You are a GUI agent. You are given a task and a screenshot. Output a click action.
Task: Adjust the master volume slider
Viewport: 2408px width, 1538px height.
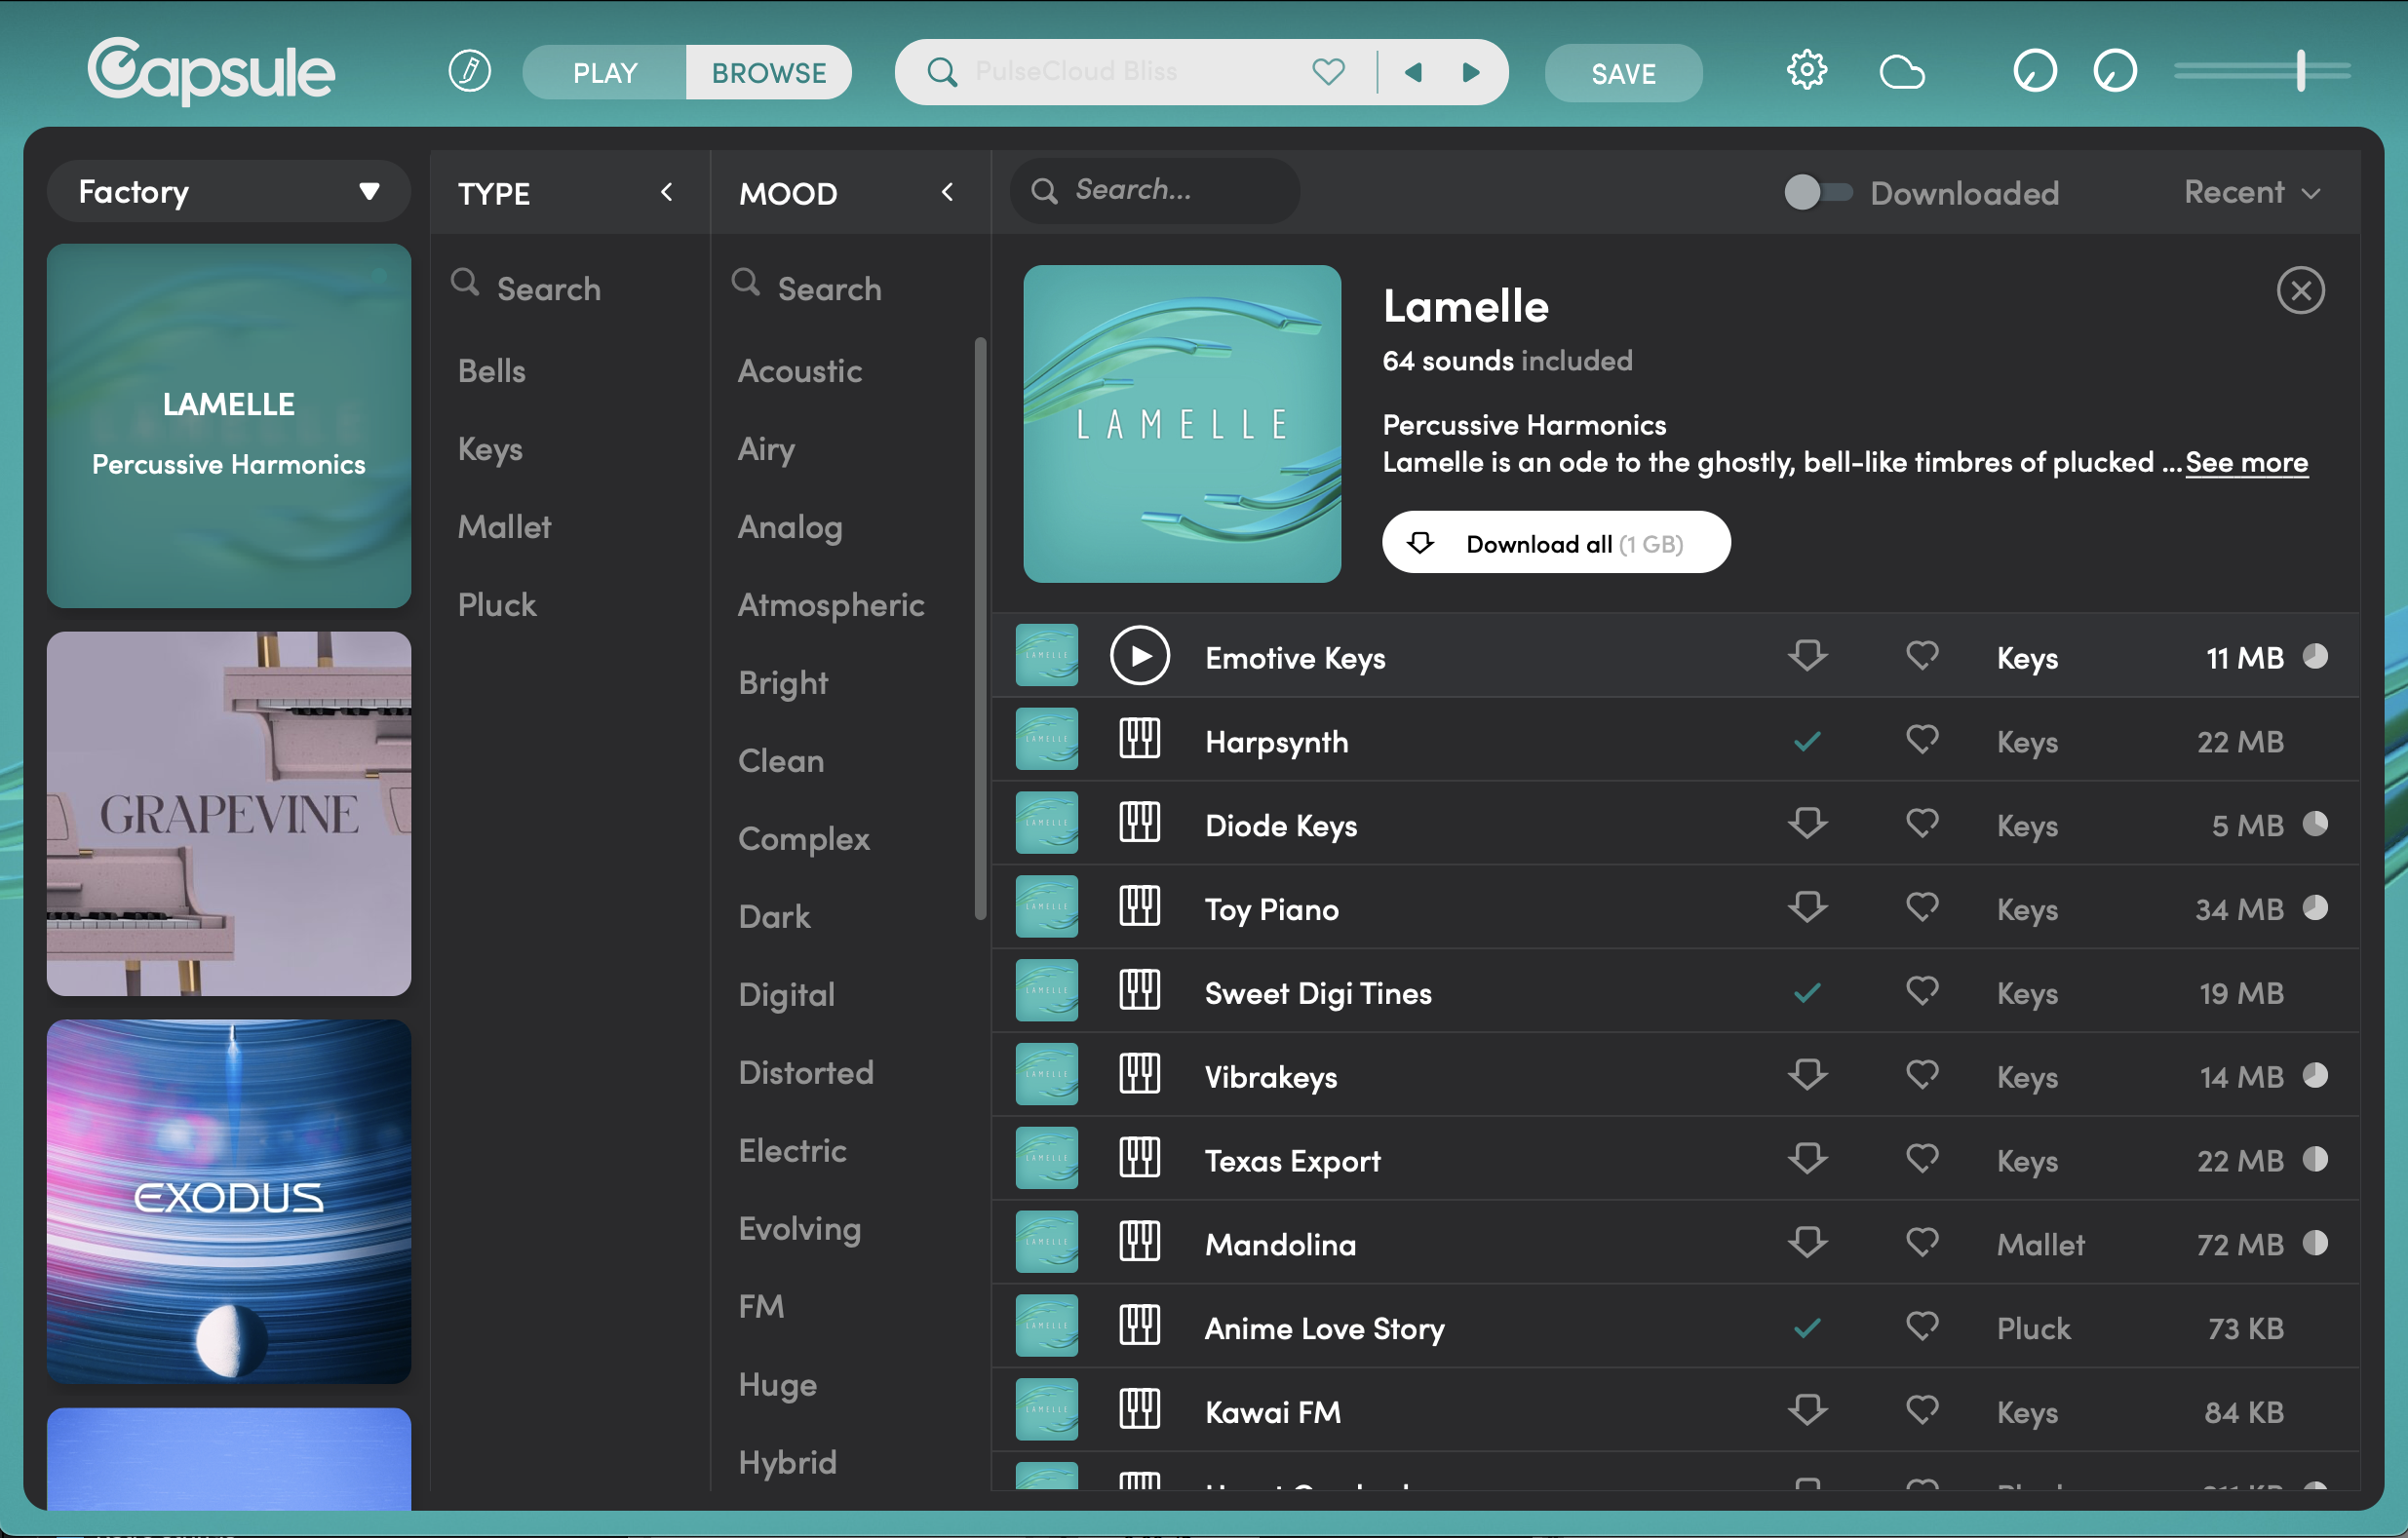pos(2300,72)
